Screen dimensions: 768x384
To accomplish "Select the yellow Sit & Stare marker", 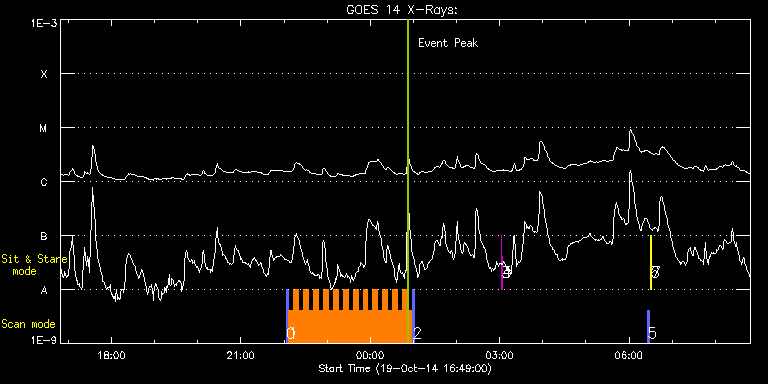I will point(651,263).
